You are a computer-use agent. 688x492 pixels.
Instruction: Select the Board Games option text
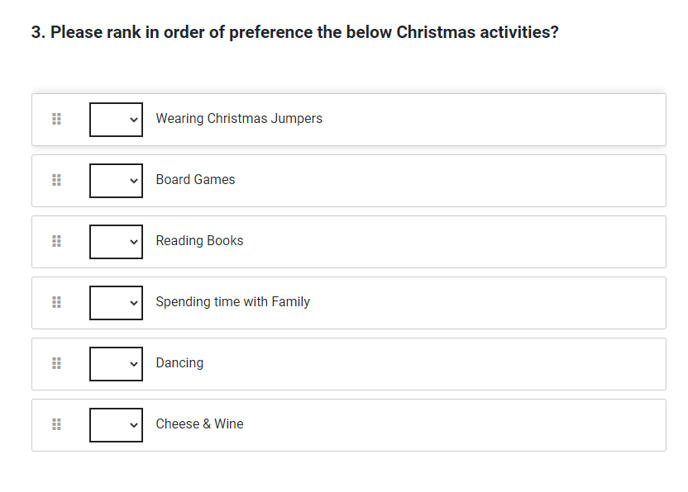(x=195, y=180)
